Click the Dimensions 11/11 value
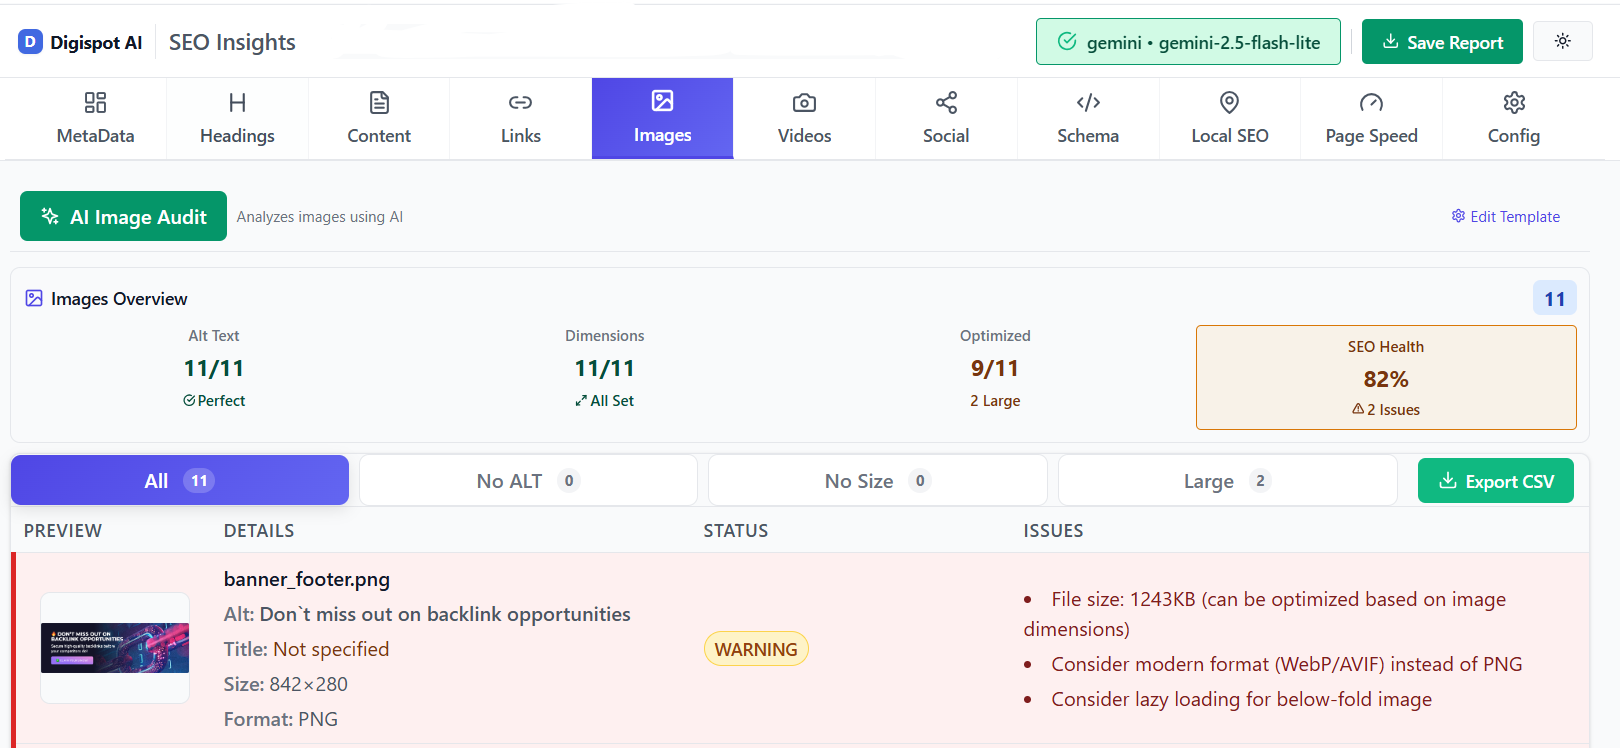 pyautogui.click(x=604, y=368)
